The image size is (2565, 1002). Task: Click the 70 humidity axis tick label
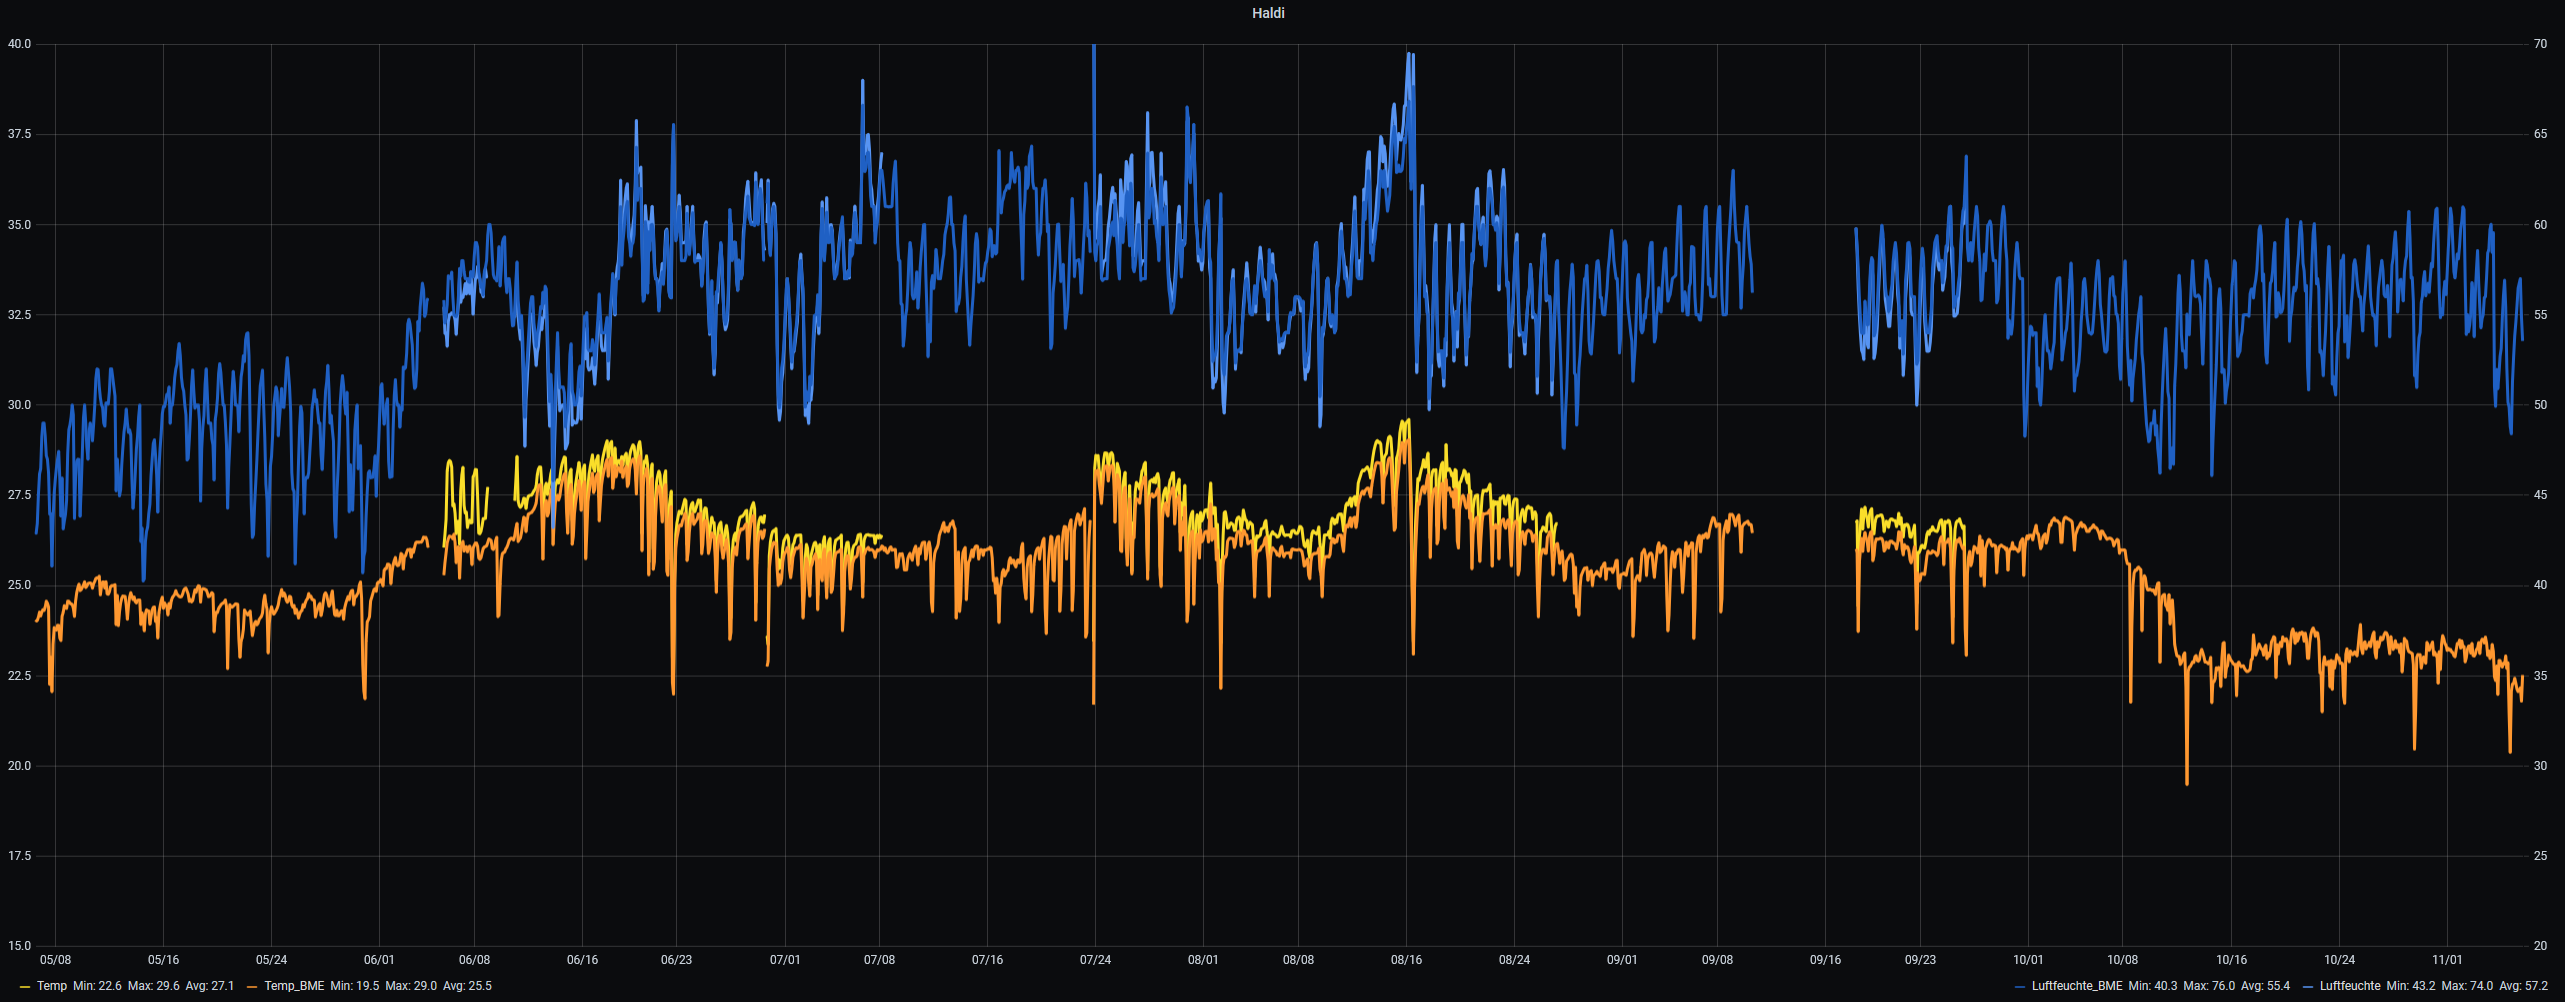click(x=2540, y=44)
